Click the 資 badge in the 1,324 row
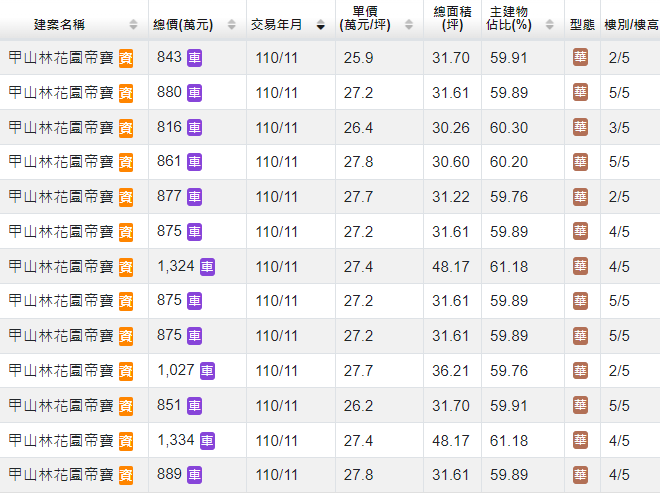 [126, 267]
